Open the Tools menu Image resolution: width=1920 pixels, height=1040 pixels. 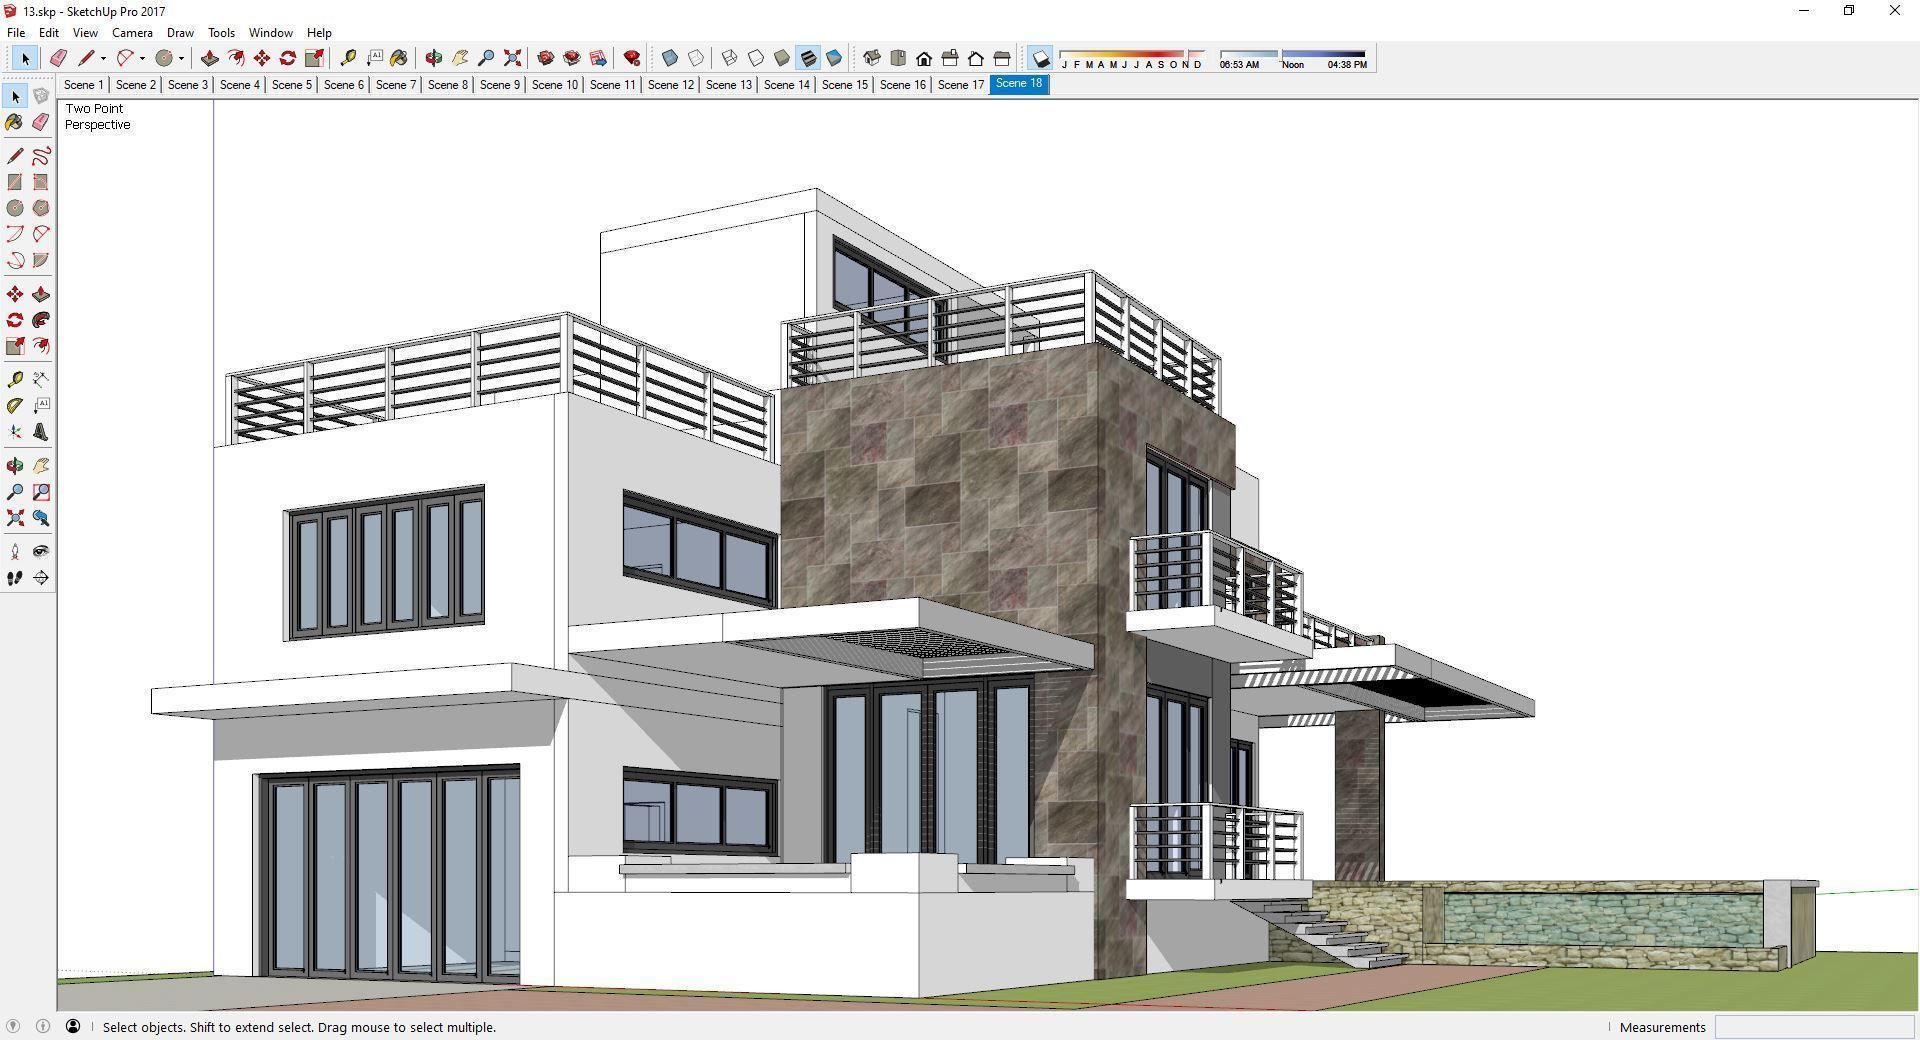point(221,33)
